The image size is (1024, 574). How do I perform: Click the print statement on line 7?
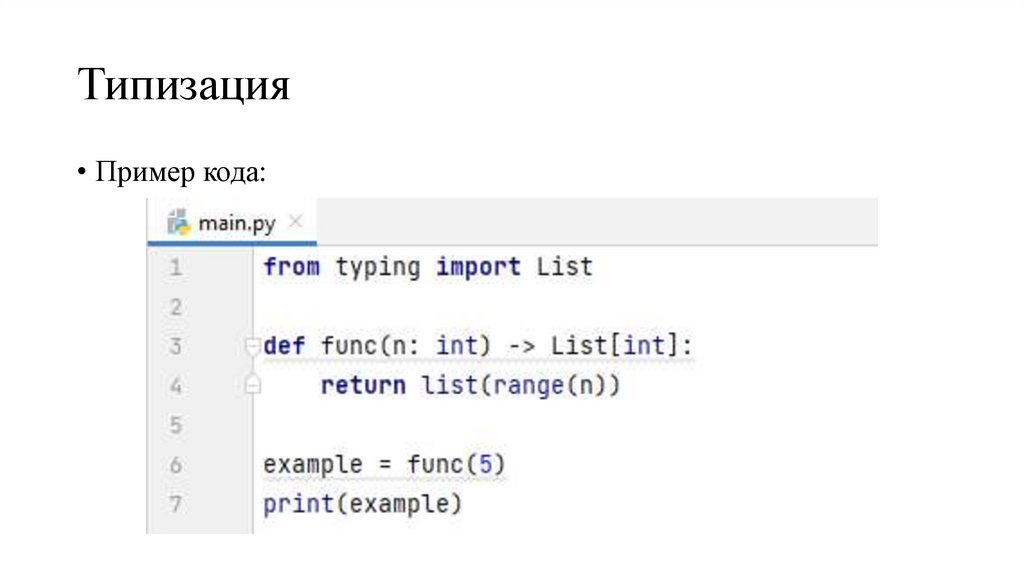tap(297, 505)
